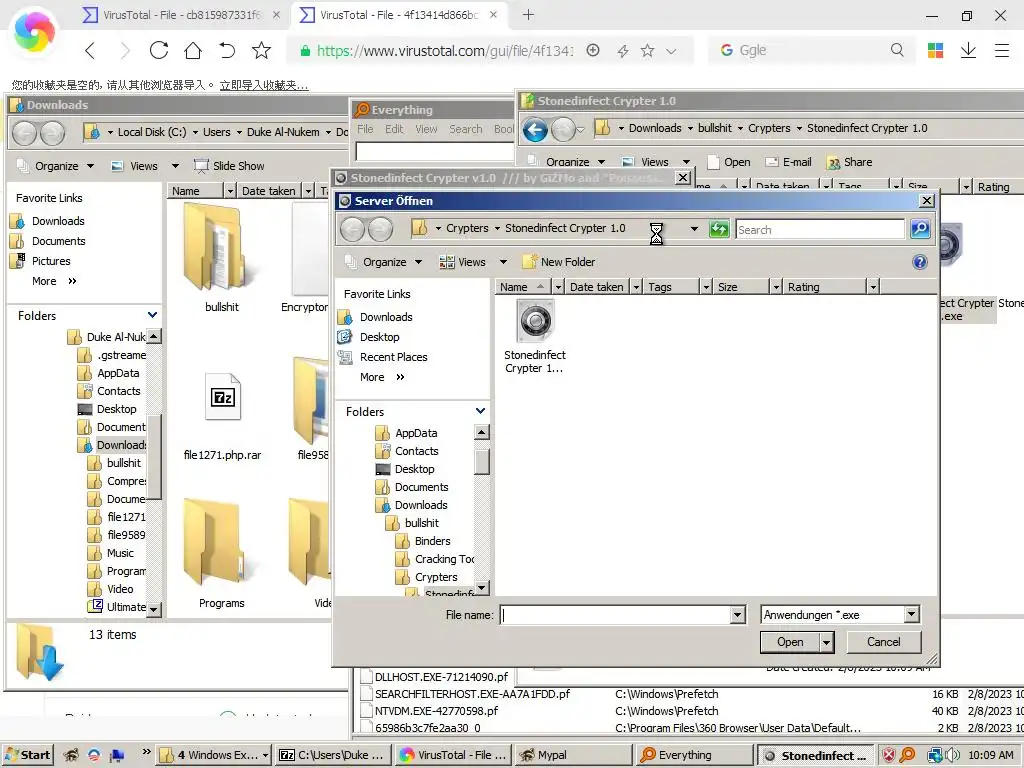Screen dimensions: 1024x768
Task: Click the blue search magnifier in Server Öffnen dialog
Action: [920, 229]
